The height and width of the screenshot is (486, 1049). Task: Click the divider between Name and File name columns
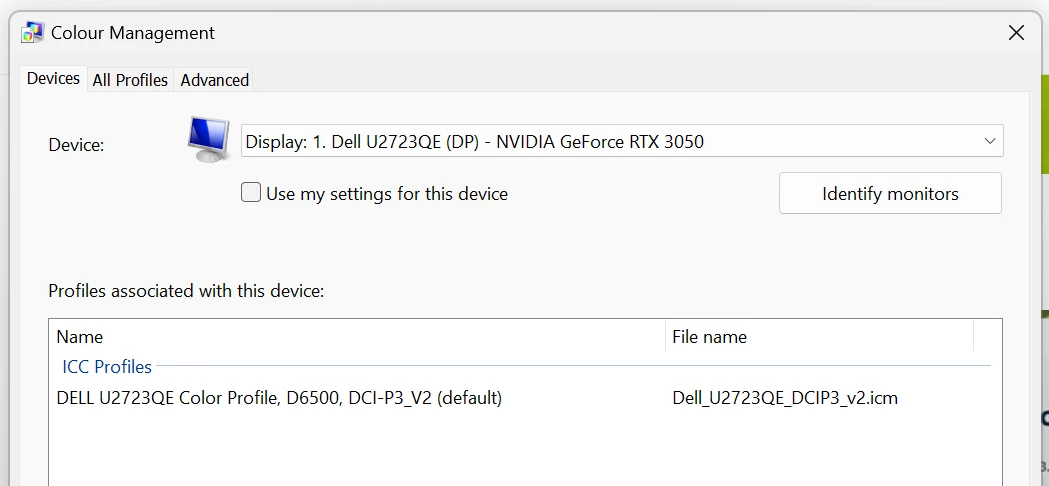666,337
